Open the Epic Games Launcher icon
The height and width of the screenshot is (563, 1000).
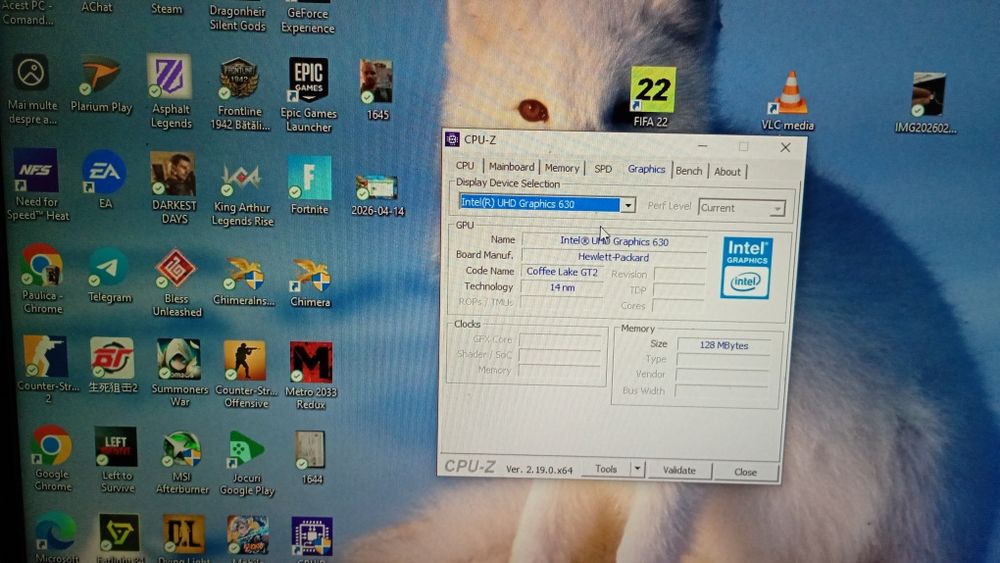[309, 94]
